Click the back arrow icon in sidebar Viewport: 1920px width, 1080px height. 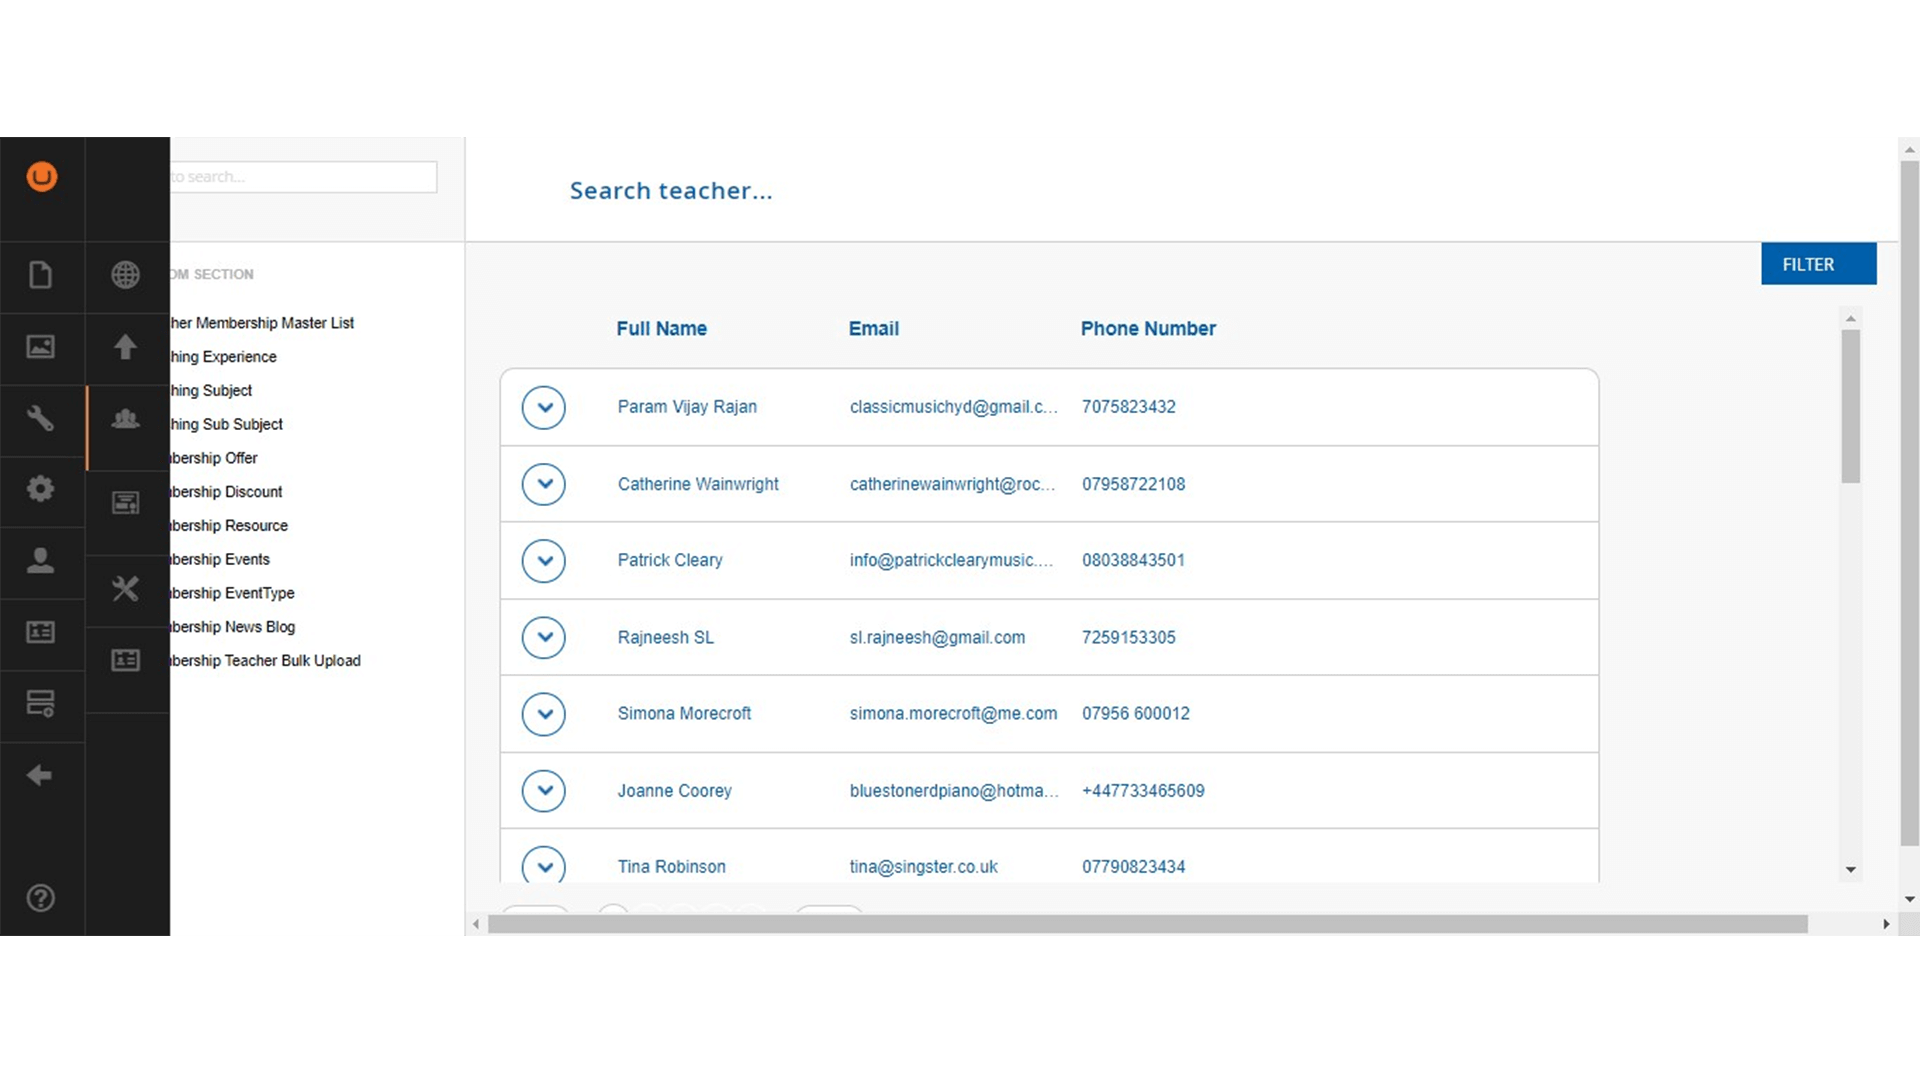tap(40, 775)
